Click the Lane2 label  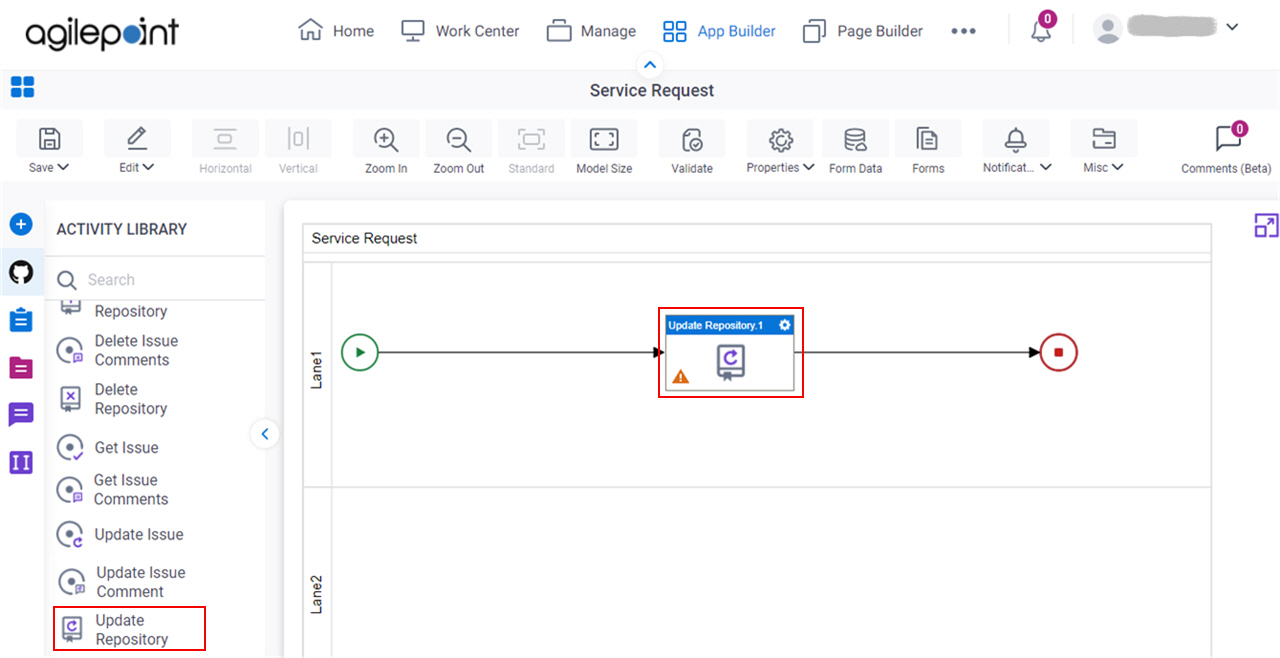click(317, 593)
